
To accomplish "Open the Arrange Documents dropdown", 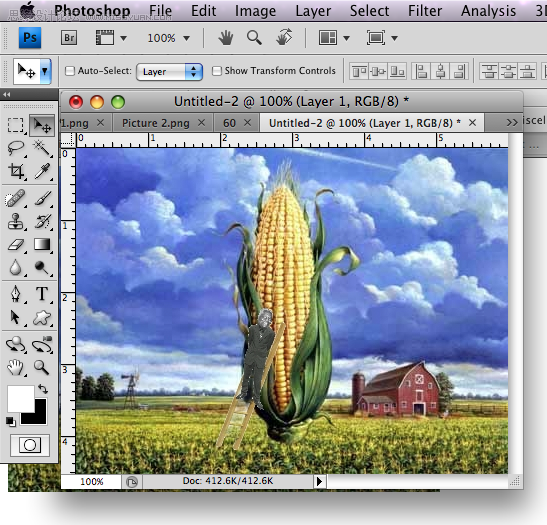I will 346,38.
